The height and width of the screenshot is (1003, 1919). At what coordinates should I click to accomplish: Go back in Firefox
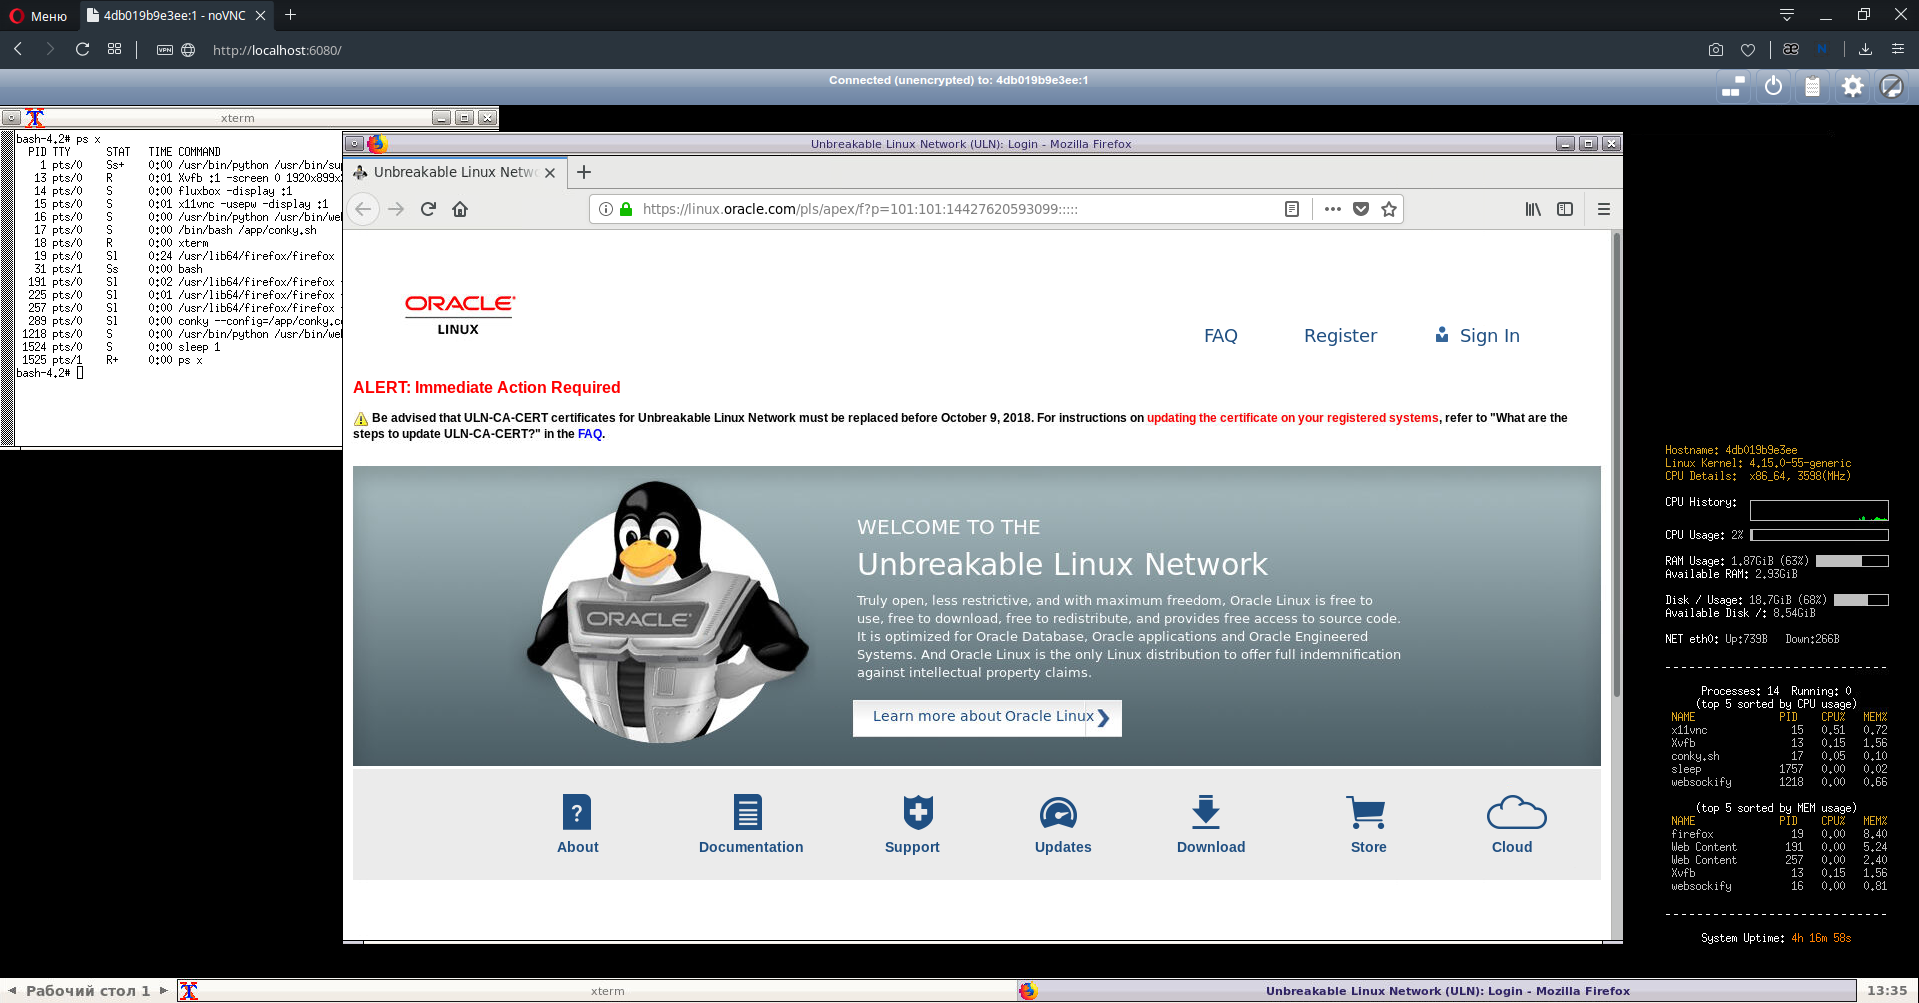[x=363, y=209]
